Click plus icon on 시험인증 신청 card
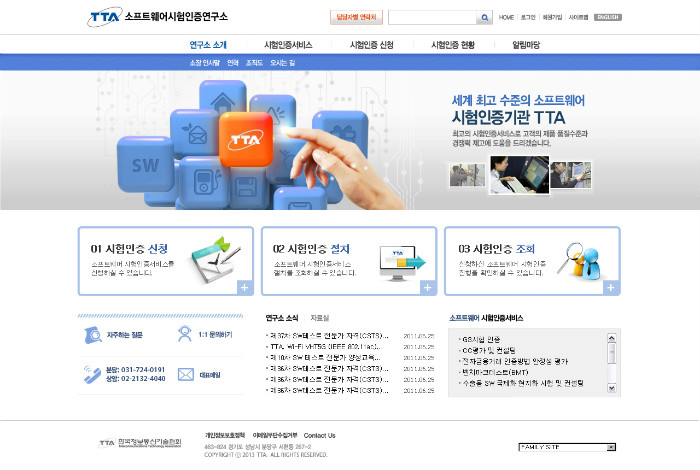The height and width of the screenshot is (470, 700). [x=245, y=287]
